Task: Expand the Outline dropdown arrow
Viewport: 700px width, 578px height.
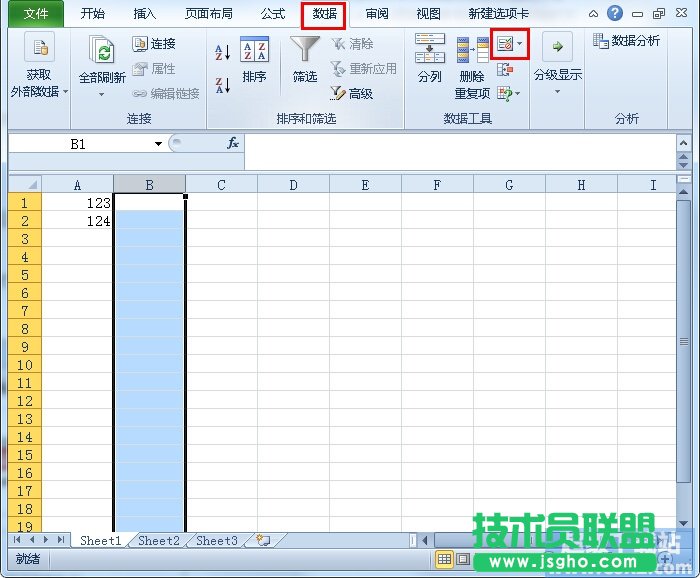Action: [557, 91]
